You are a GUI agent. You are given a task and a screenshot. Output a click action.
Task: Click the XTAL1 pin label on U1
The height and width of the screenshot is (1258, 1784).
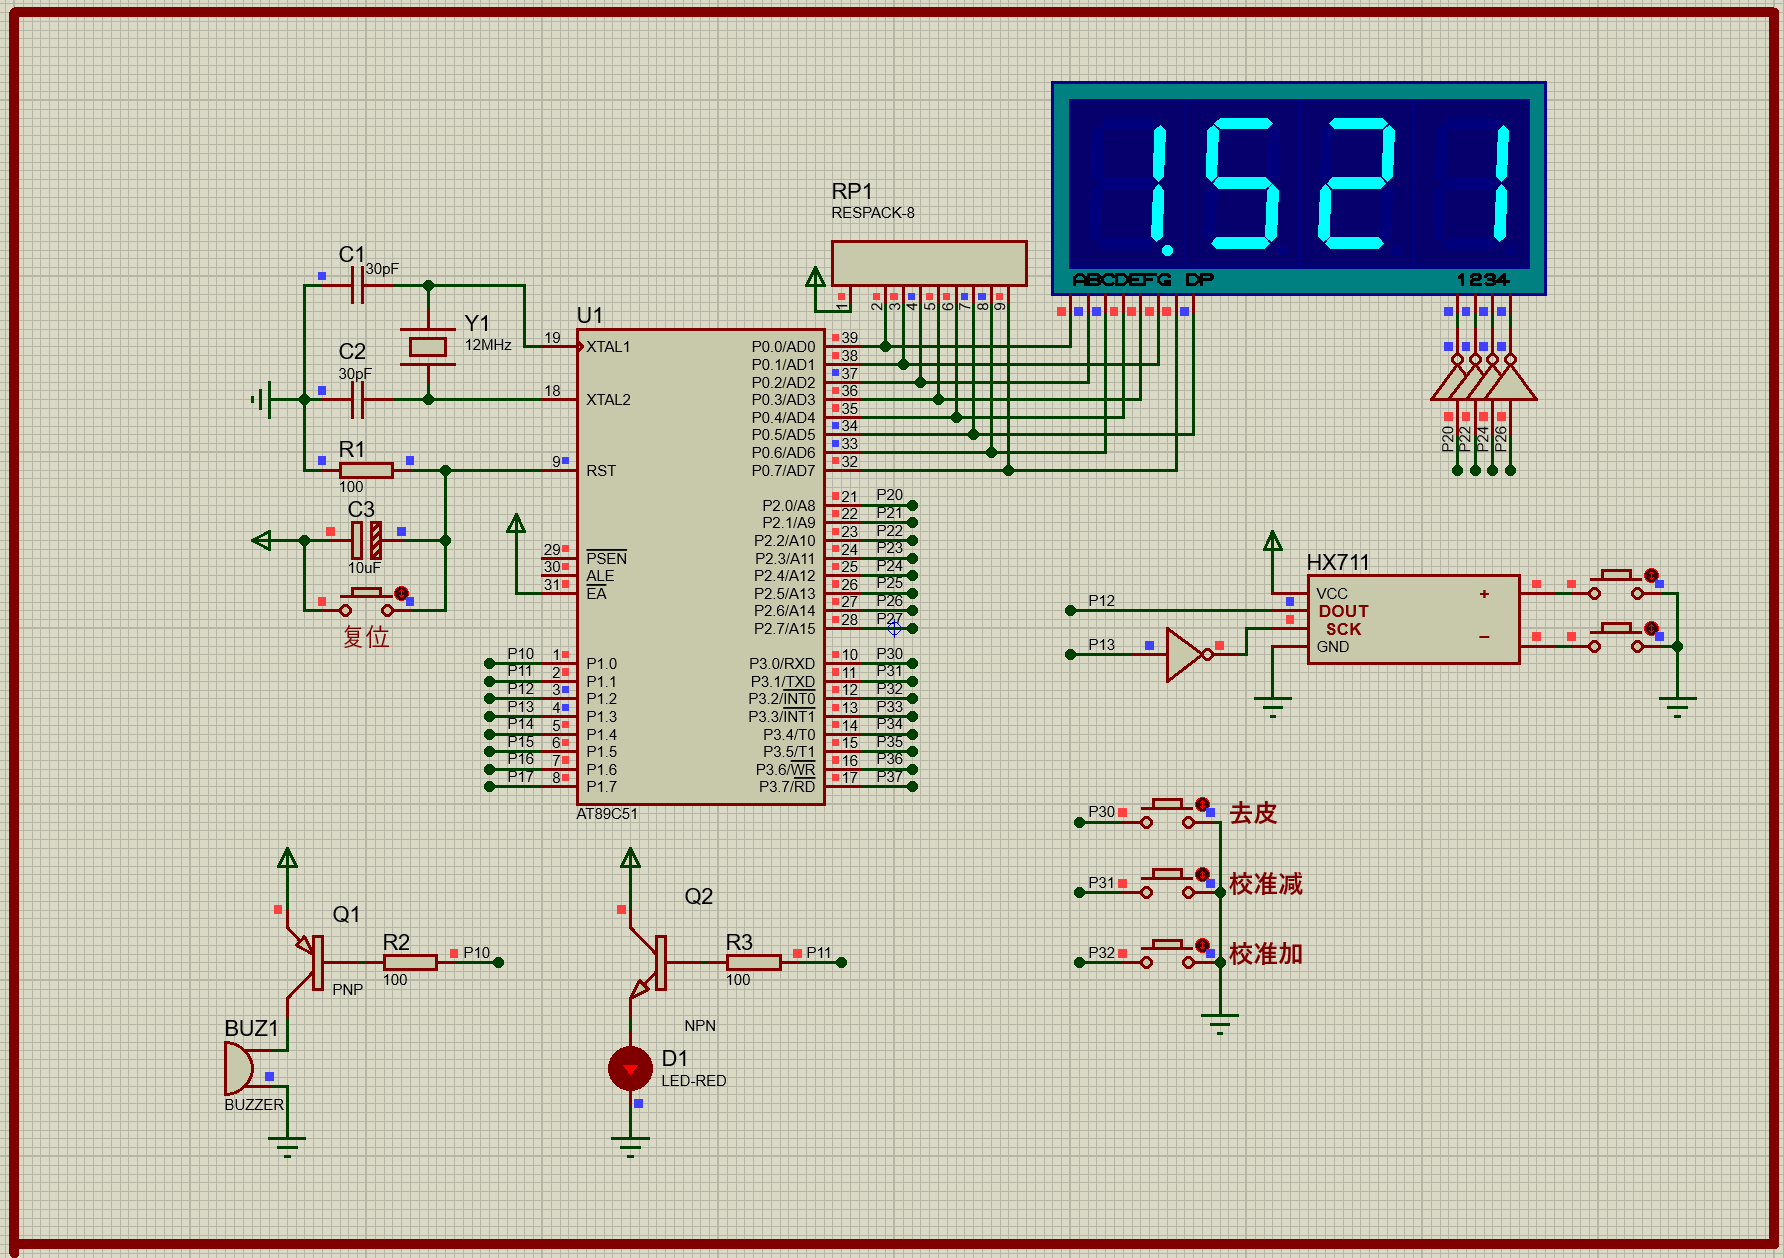pyautogui.click(x=608, y=347)
